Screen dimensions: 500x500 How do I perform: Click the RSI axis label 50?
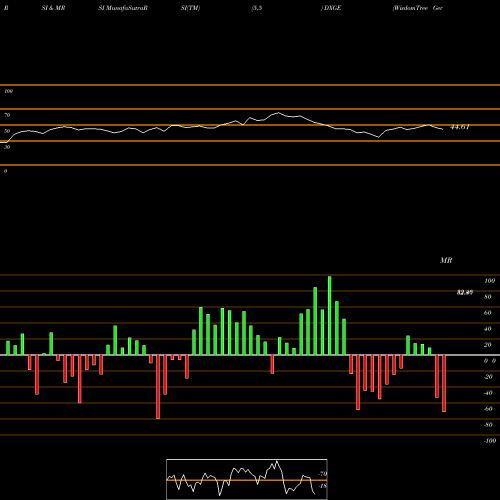click(x=7, y=131)
